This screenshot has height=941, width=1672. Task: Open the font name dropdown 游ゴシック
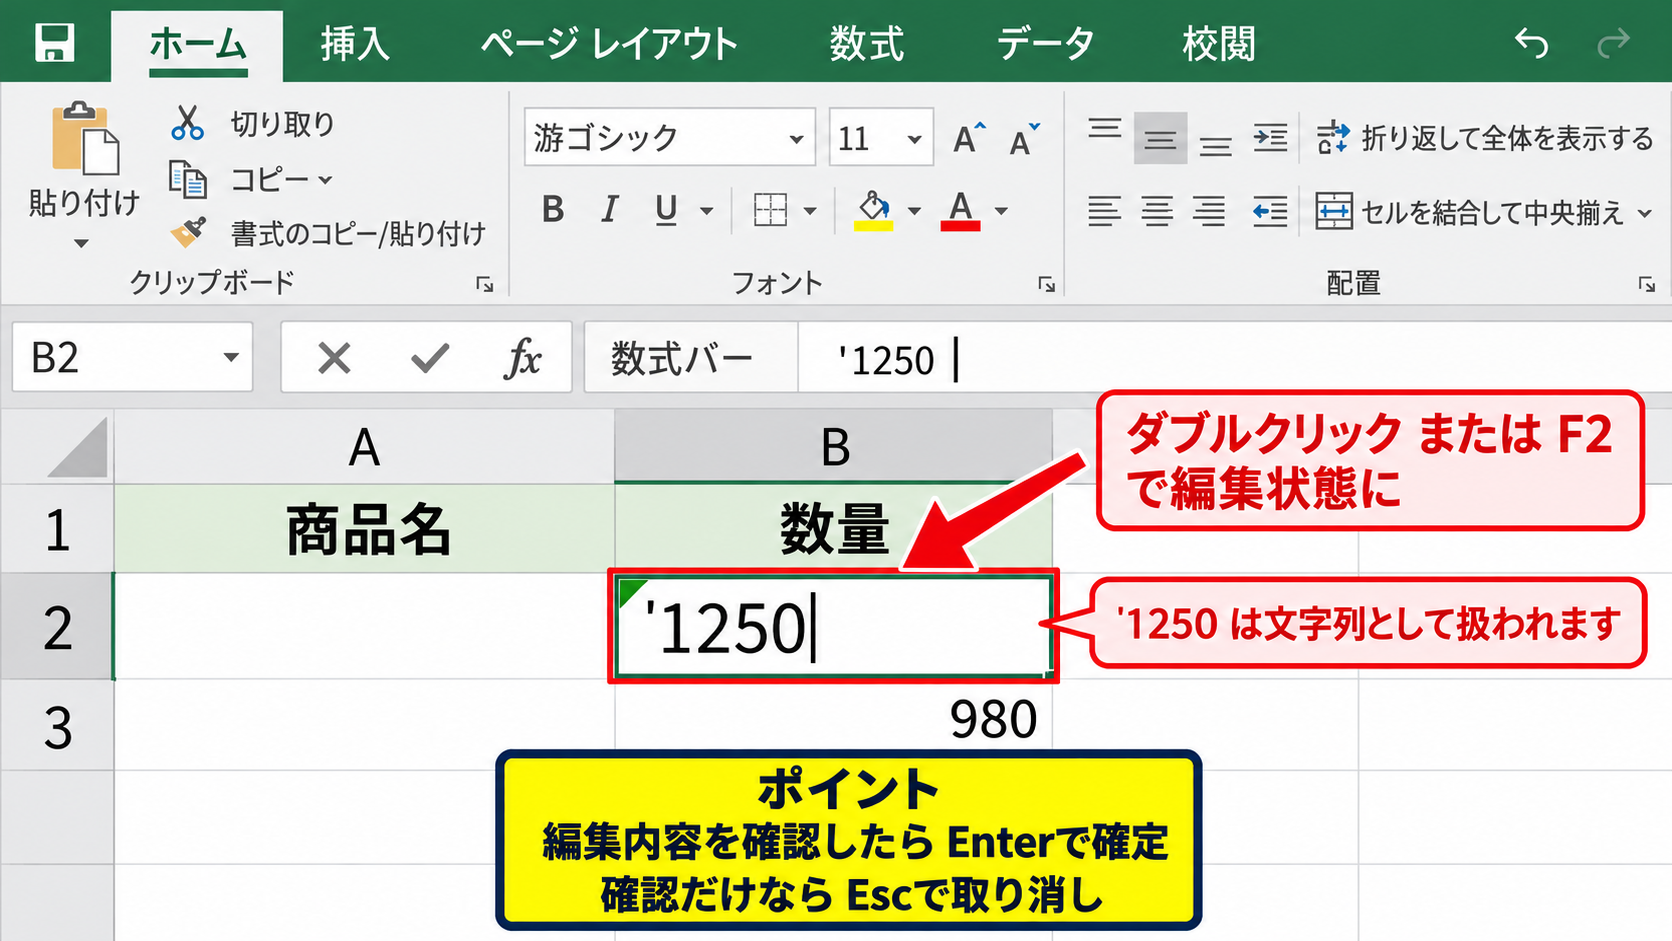click(x=796, y=139)
